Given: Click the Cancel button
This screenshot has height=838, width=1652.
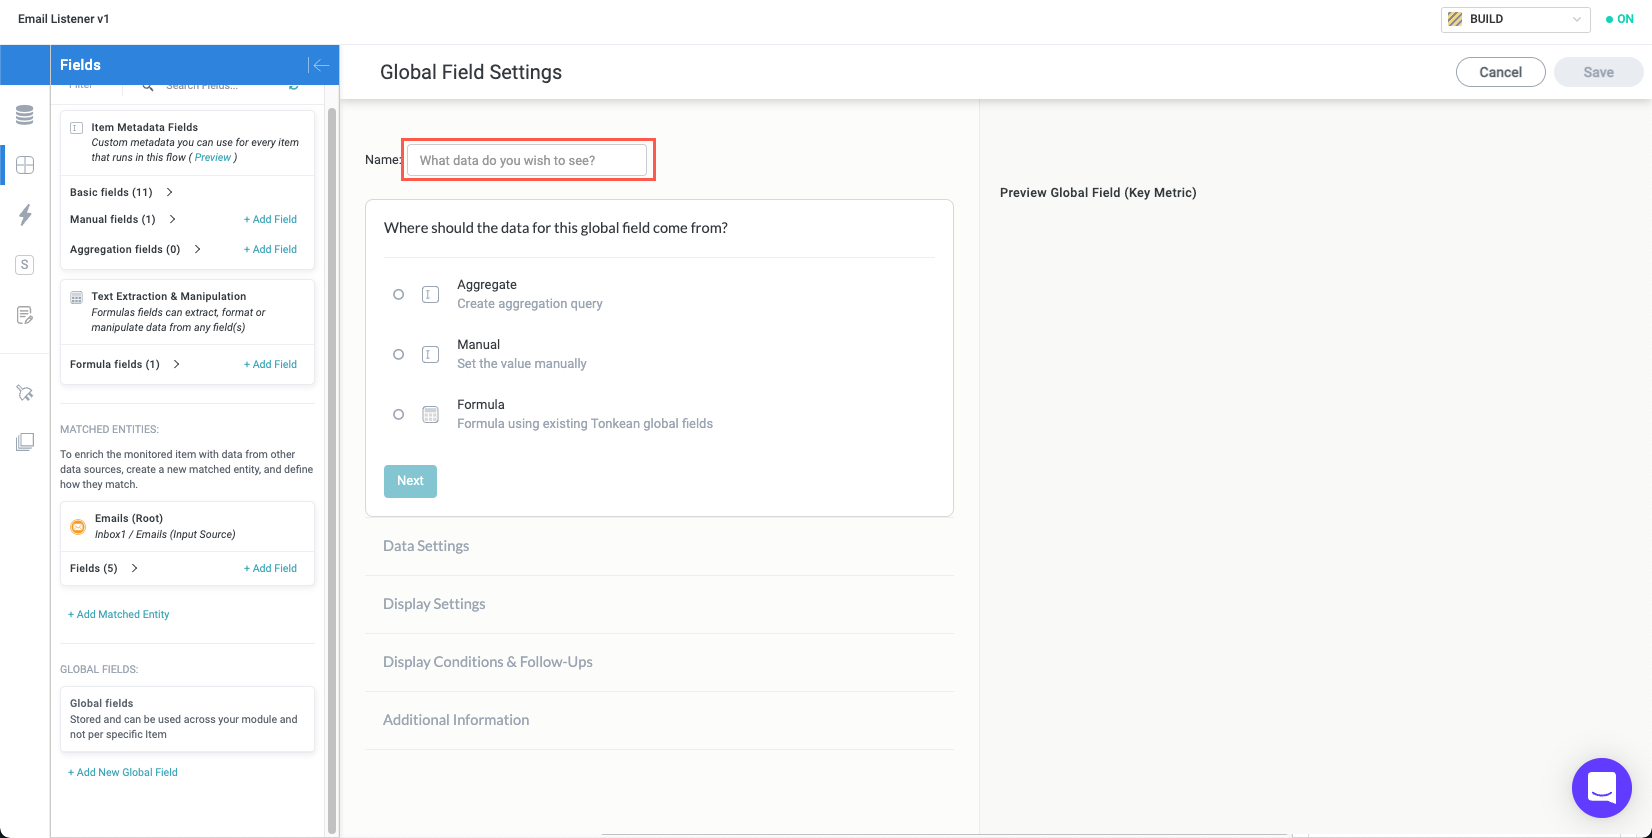Looking at the screenshot, I should (x=1500, y=72).
